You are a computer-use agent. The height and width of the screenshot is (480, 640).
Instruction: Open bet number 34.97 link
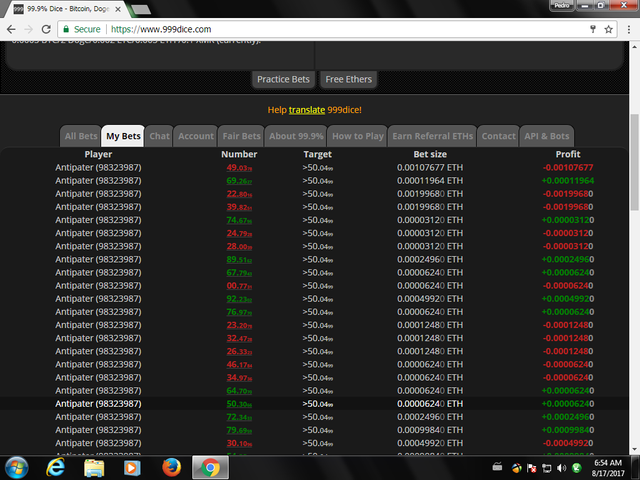pyautogui.click(x=239, y=378)
